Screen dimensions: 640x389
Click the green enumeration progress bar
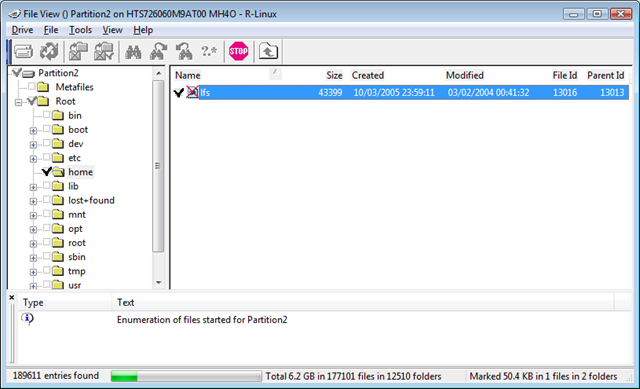tap(186, 376)
